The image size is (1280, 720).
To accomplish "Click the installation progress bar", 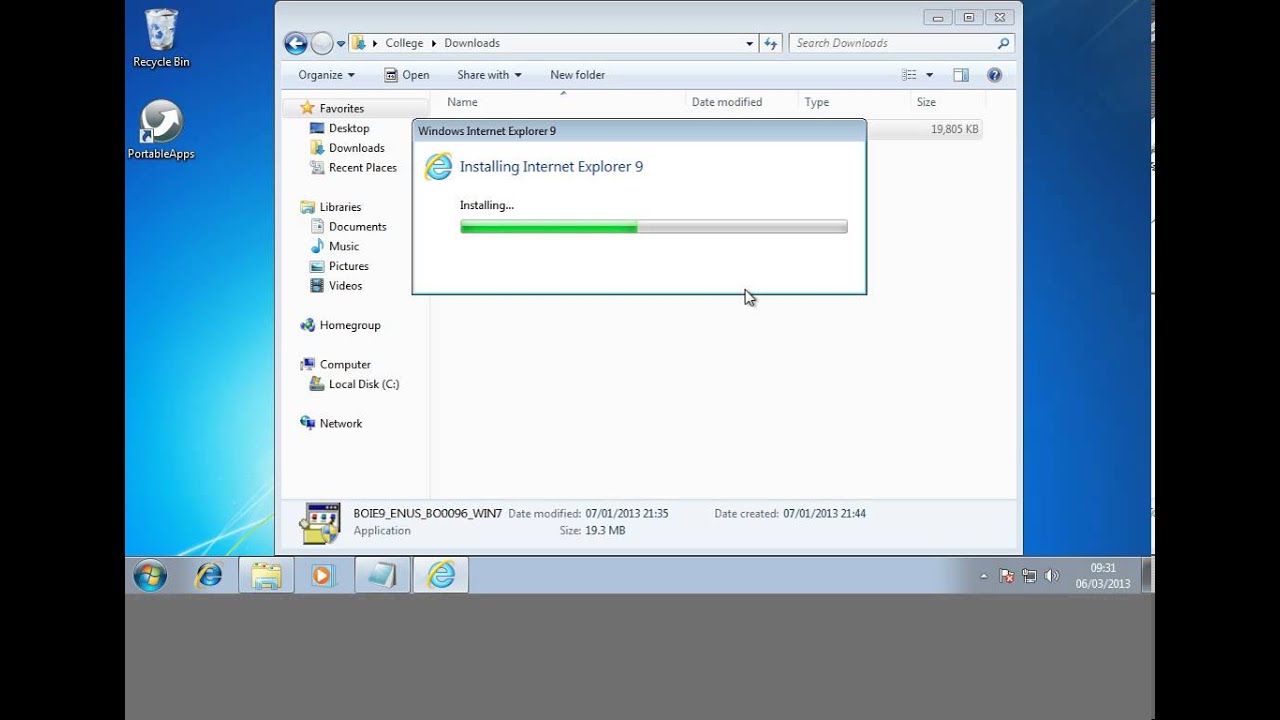I will click(x=654, y=227).
